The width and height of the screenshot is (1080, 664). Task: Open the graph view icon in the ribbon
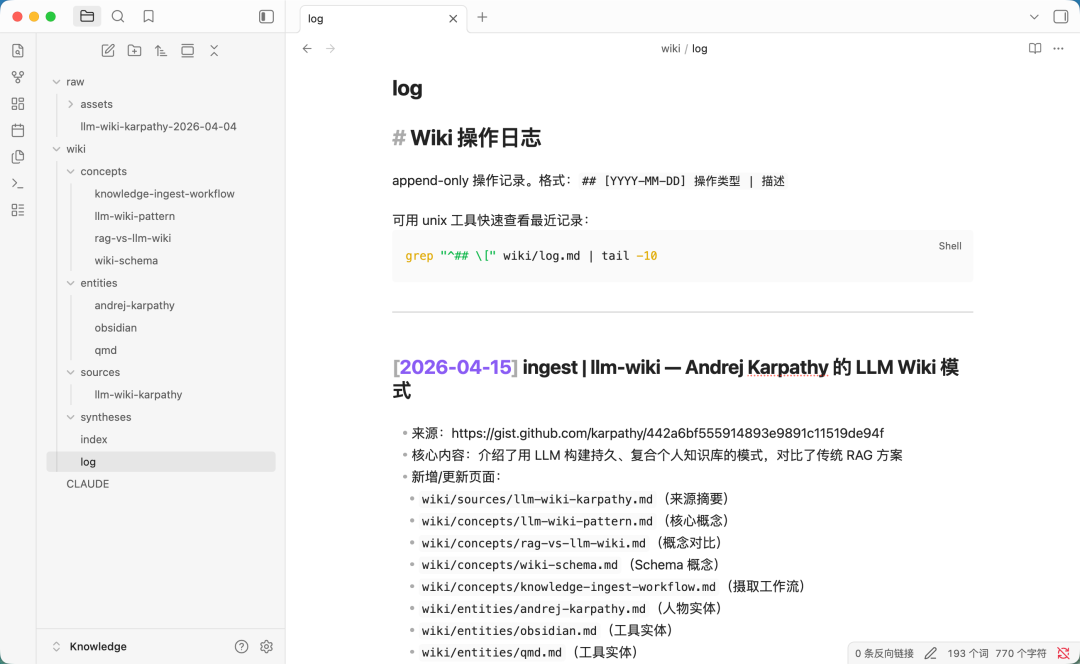click(18, 77)
